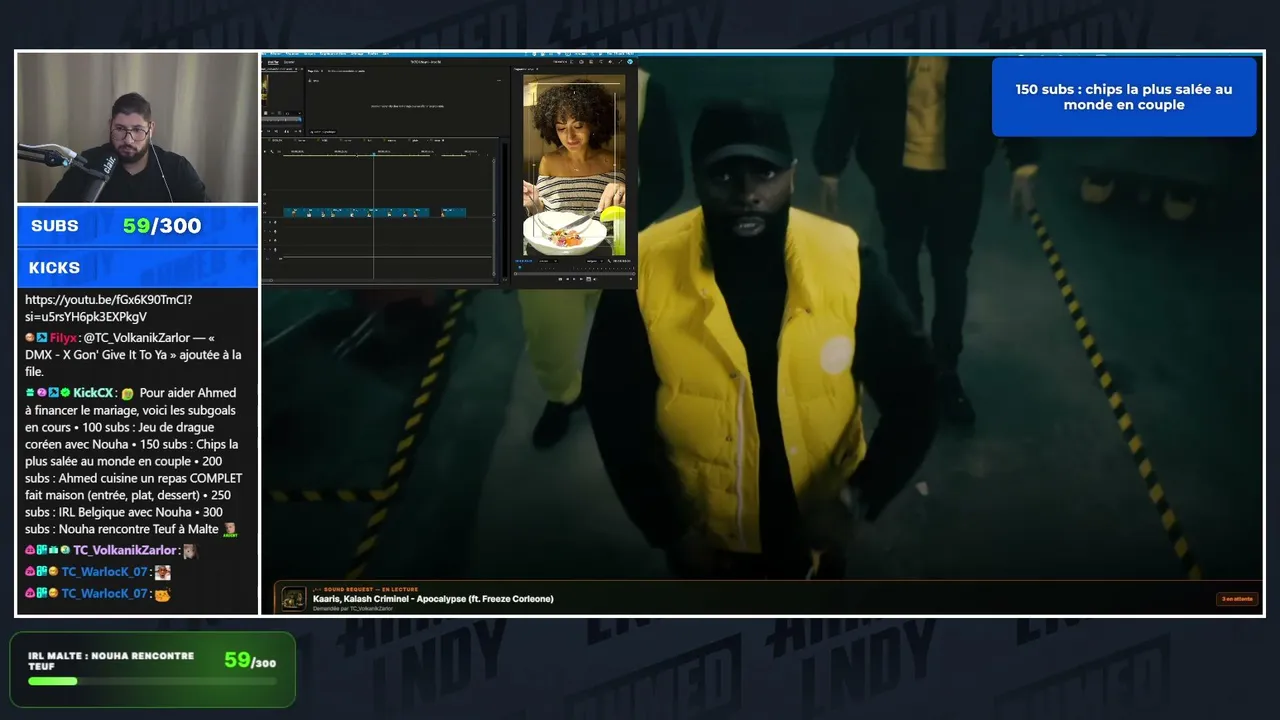Click the blue timecode under the program monitor
The height and width of the screenshot is (720, 1280).
click(x=525, y=261)
